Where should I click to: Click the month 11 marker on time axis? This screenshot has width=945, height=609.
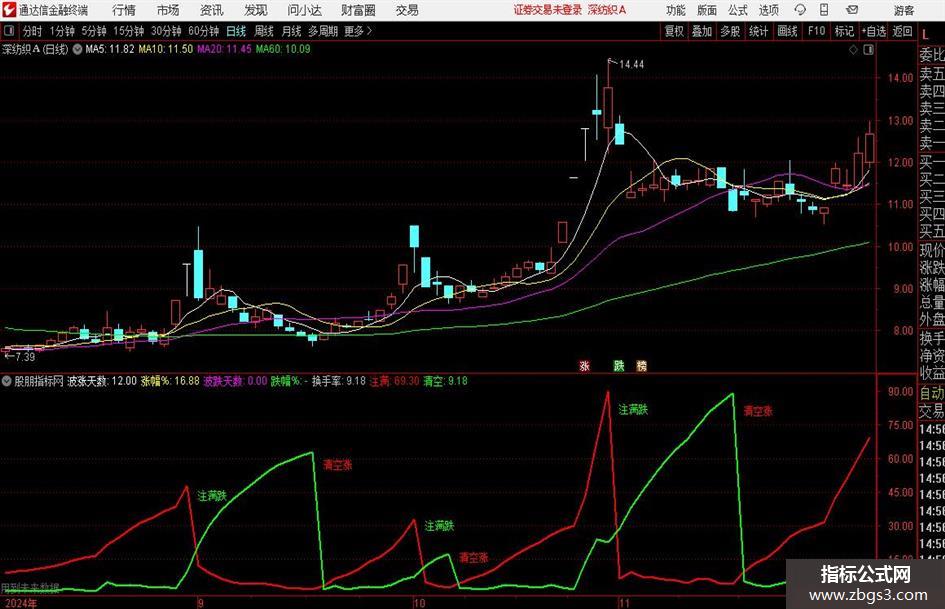click(x=624, y=603)
